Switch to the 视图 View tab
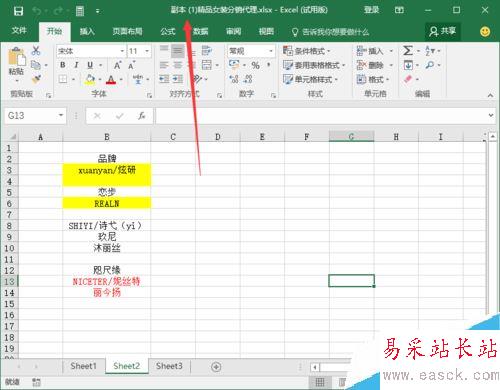The image size is (500, 390). tap(266, 31)
